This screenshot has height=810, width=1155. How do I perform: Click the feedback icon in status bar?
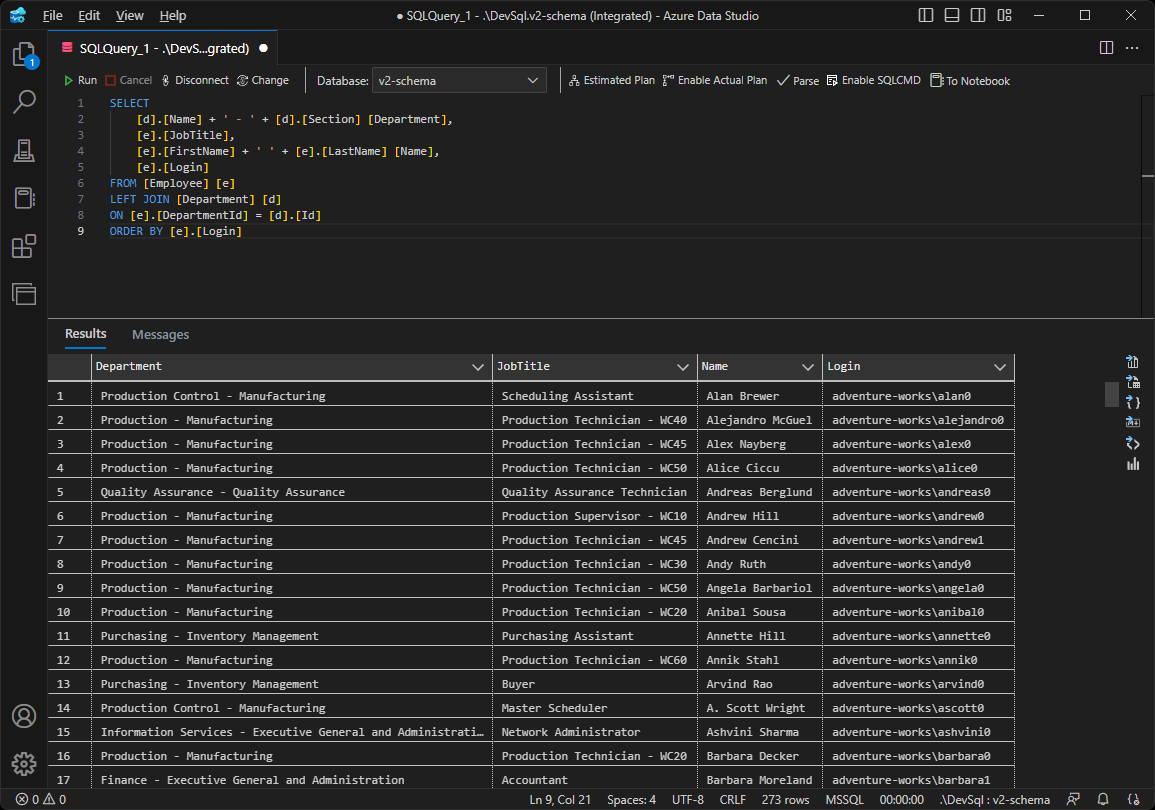coord(1073,800)
